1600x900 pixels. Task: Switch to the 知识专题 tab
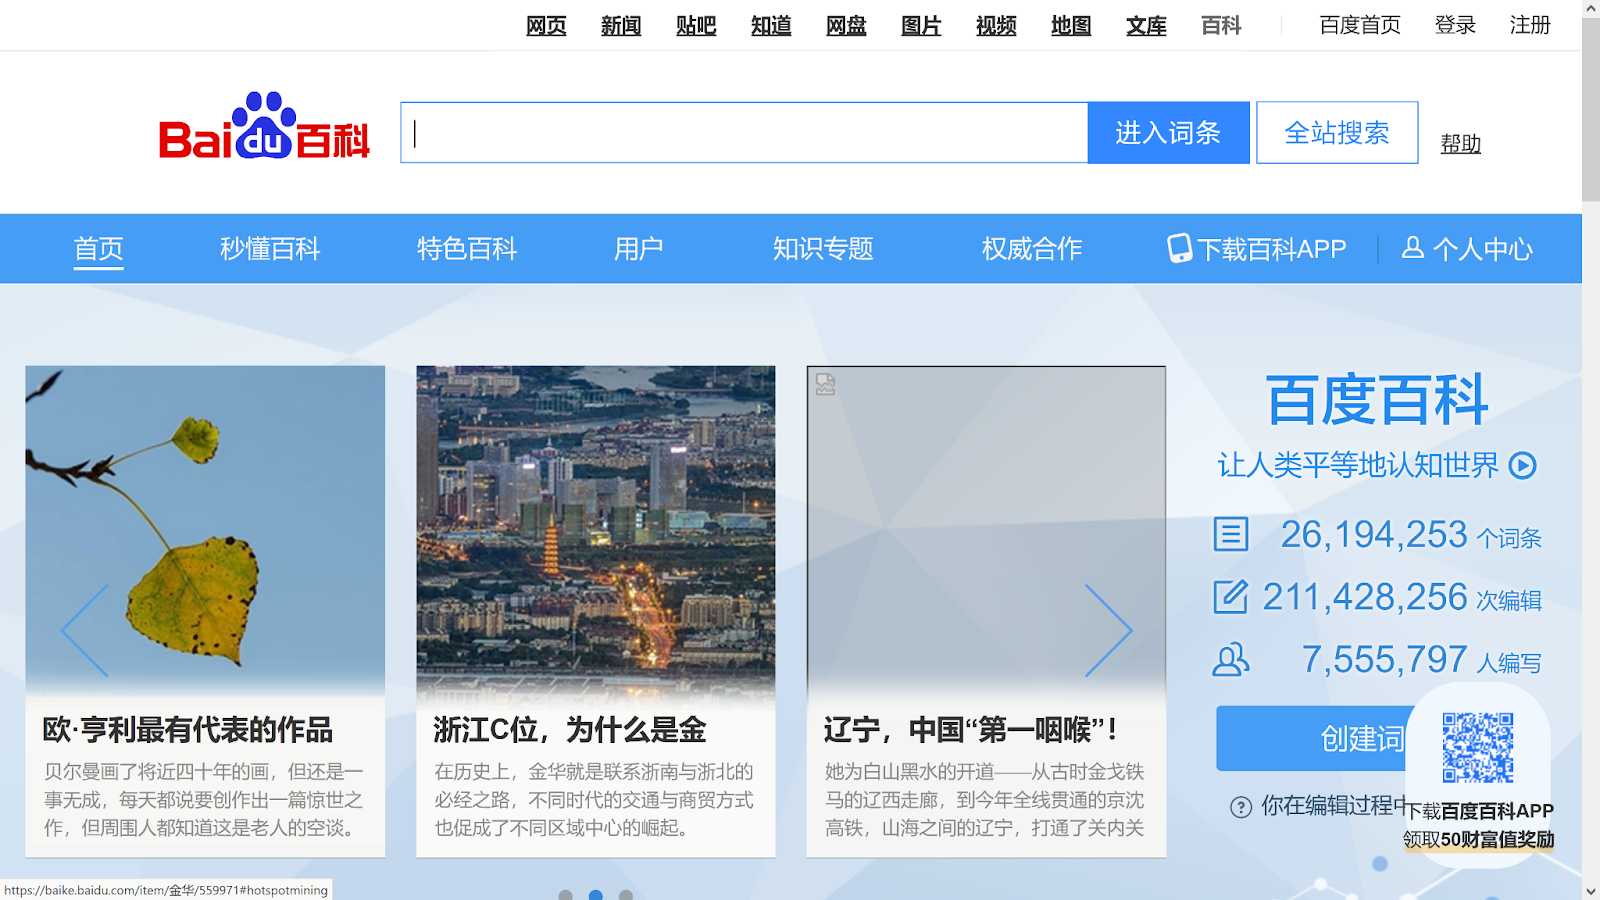823,249
